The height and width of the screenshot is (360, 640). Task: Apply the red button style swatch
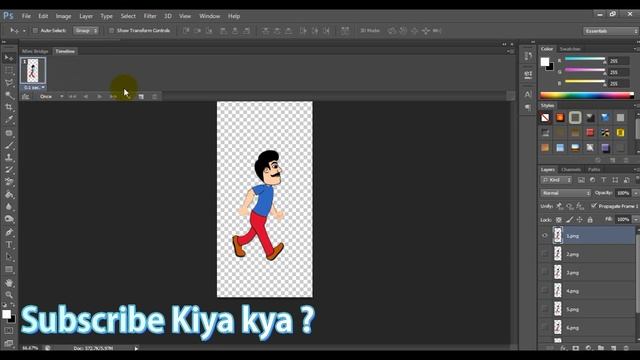590,133
